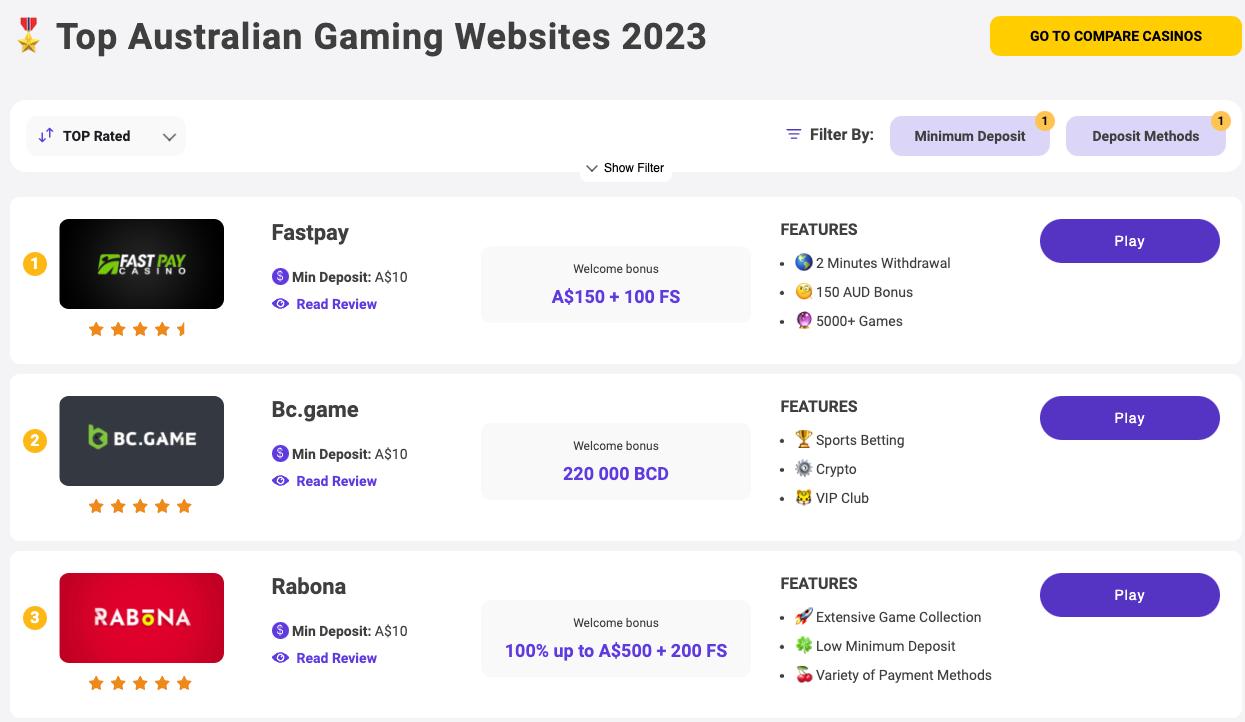1245x722 pixels.
Task: Click the Bc.game Min Deposit A$10 text
Action: (x=350, y=454)
